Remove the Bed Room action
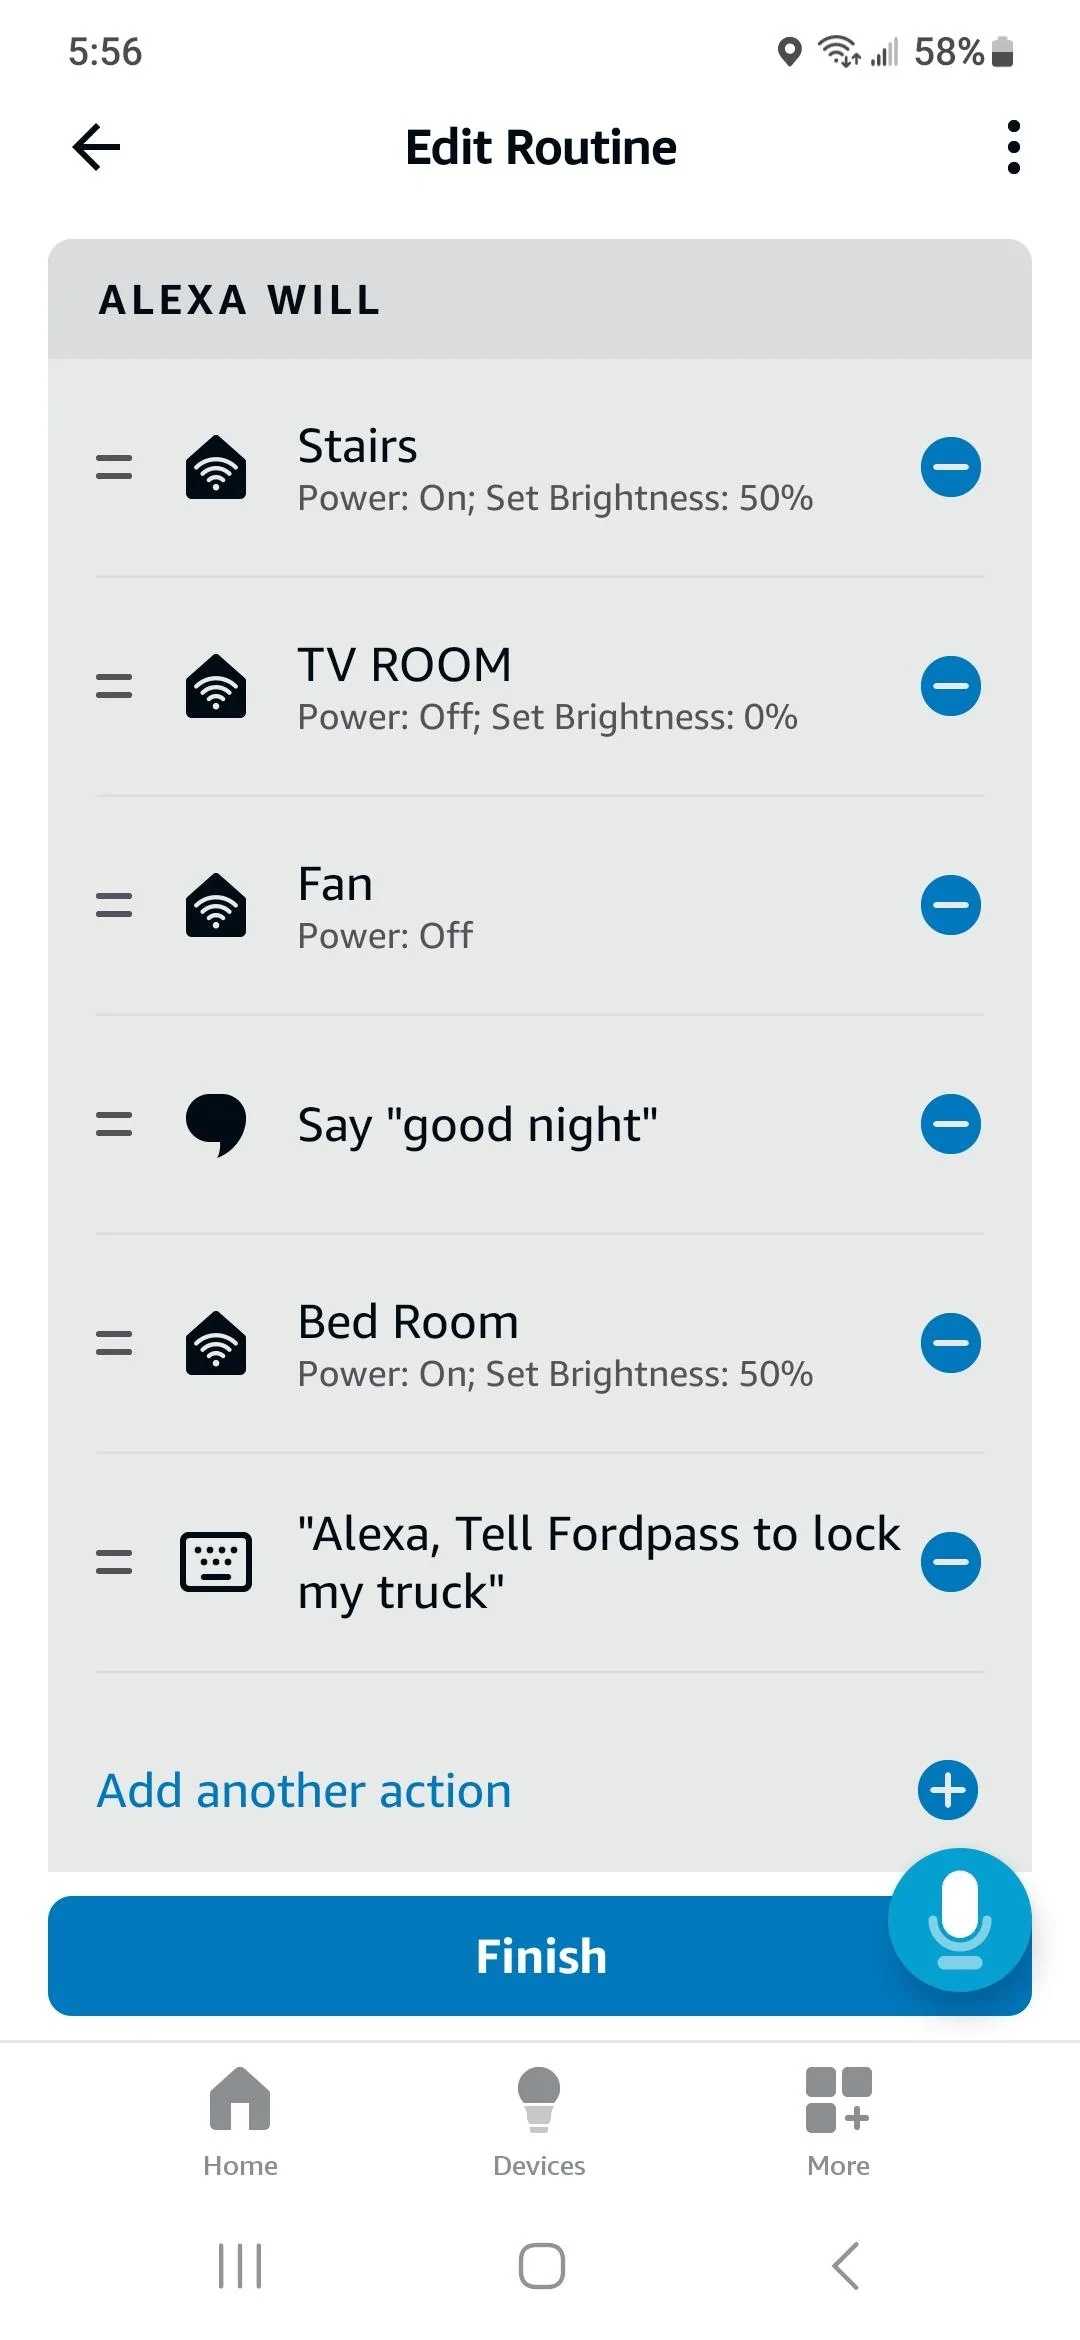Viewport: 1080px width, 2340px height. [950, 1343]
